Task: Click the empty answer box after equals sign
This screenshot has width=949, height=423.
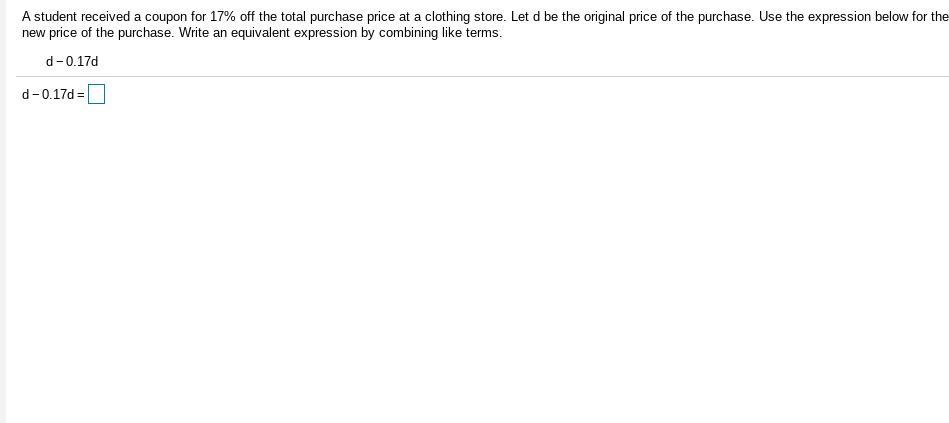Action: [x=96, y=94]
